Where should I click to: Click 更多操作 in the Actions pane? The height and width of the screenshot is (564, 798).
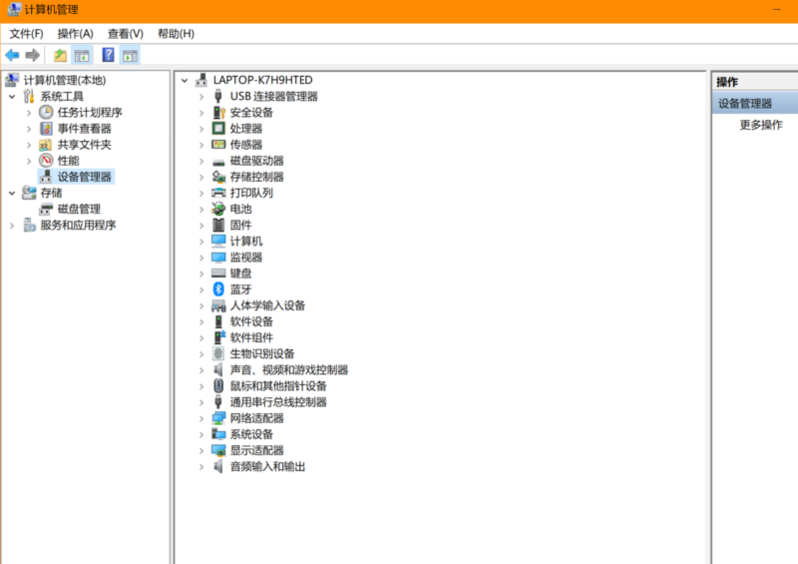coord(761,125)
